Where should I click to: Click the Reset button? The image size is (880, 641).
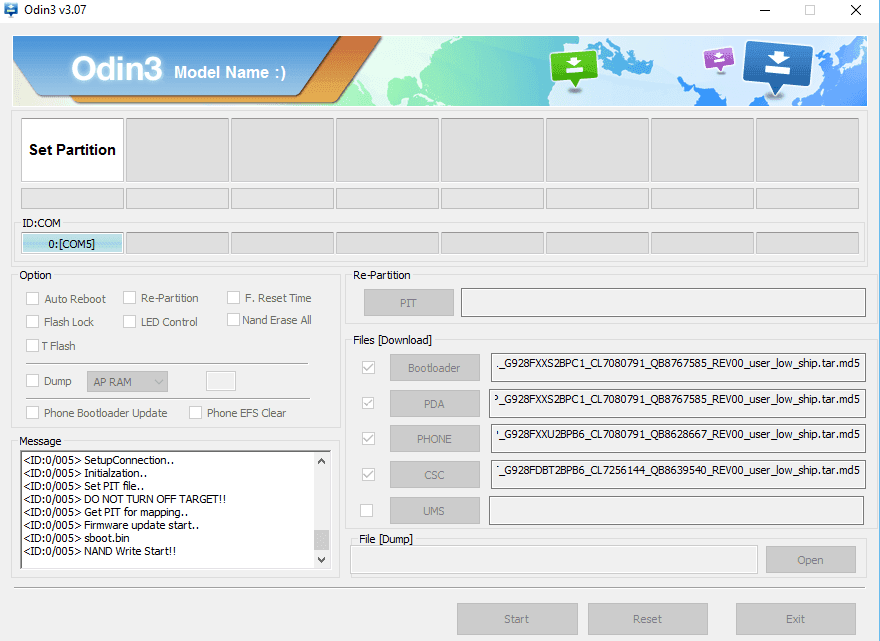tap(648, 619)
